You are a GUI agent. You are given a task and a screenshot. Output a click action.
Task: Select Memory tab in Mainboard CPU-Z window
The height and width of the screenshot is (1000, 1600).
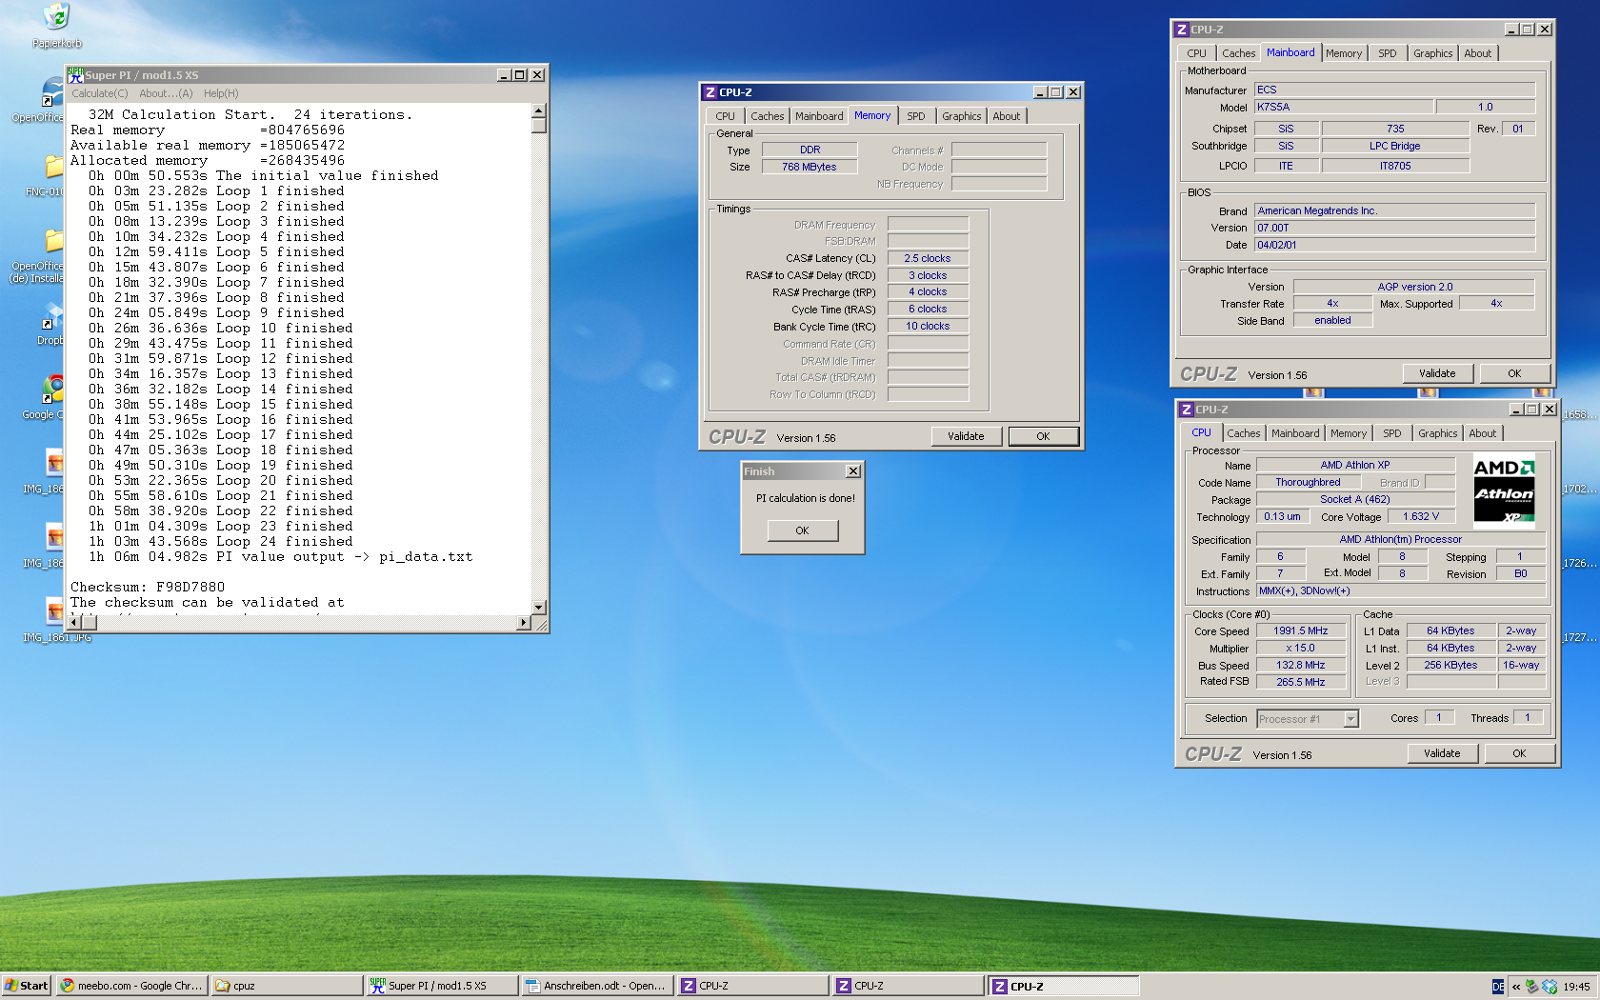1343,54
